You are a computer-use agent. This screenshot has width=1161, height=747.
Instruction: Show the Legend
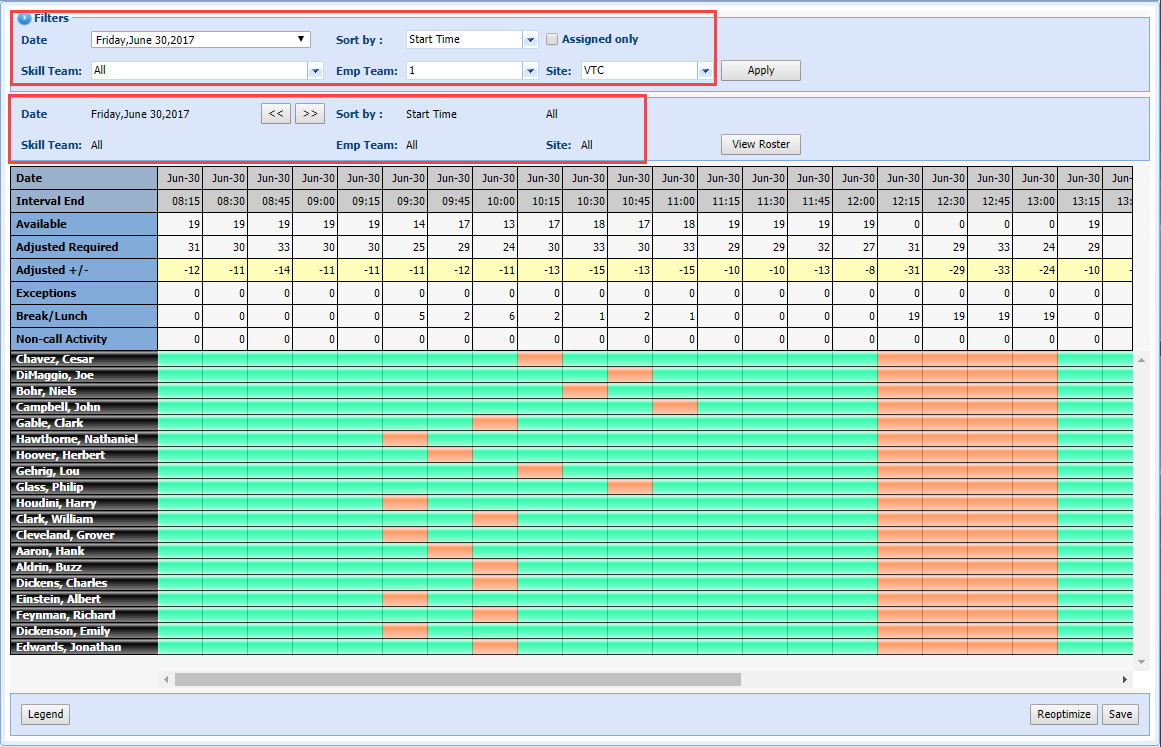coord(45,714)
